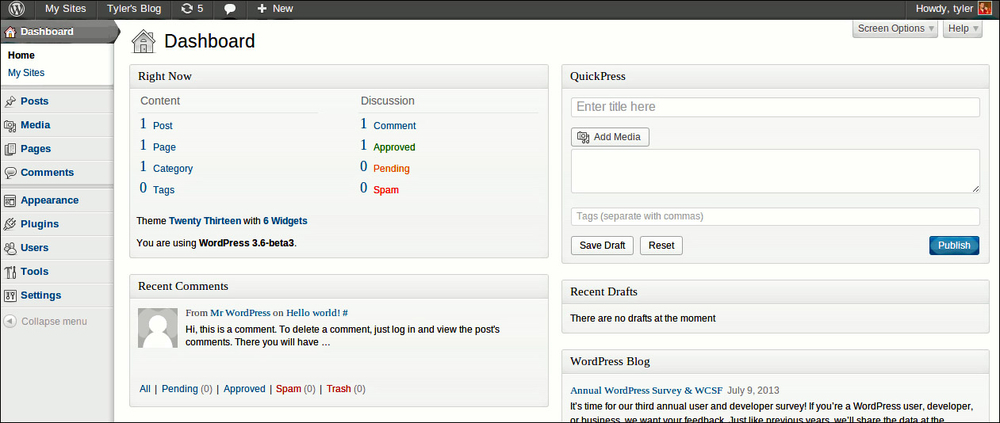Click the Add Media button
The height and width of the screenshot is (423, 1000).
click(x=610, y=137)
